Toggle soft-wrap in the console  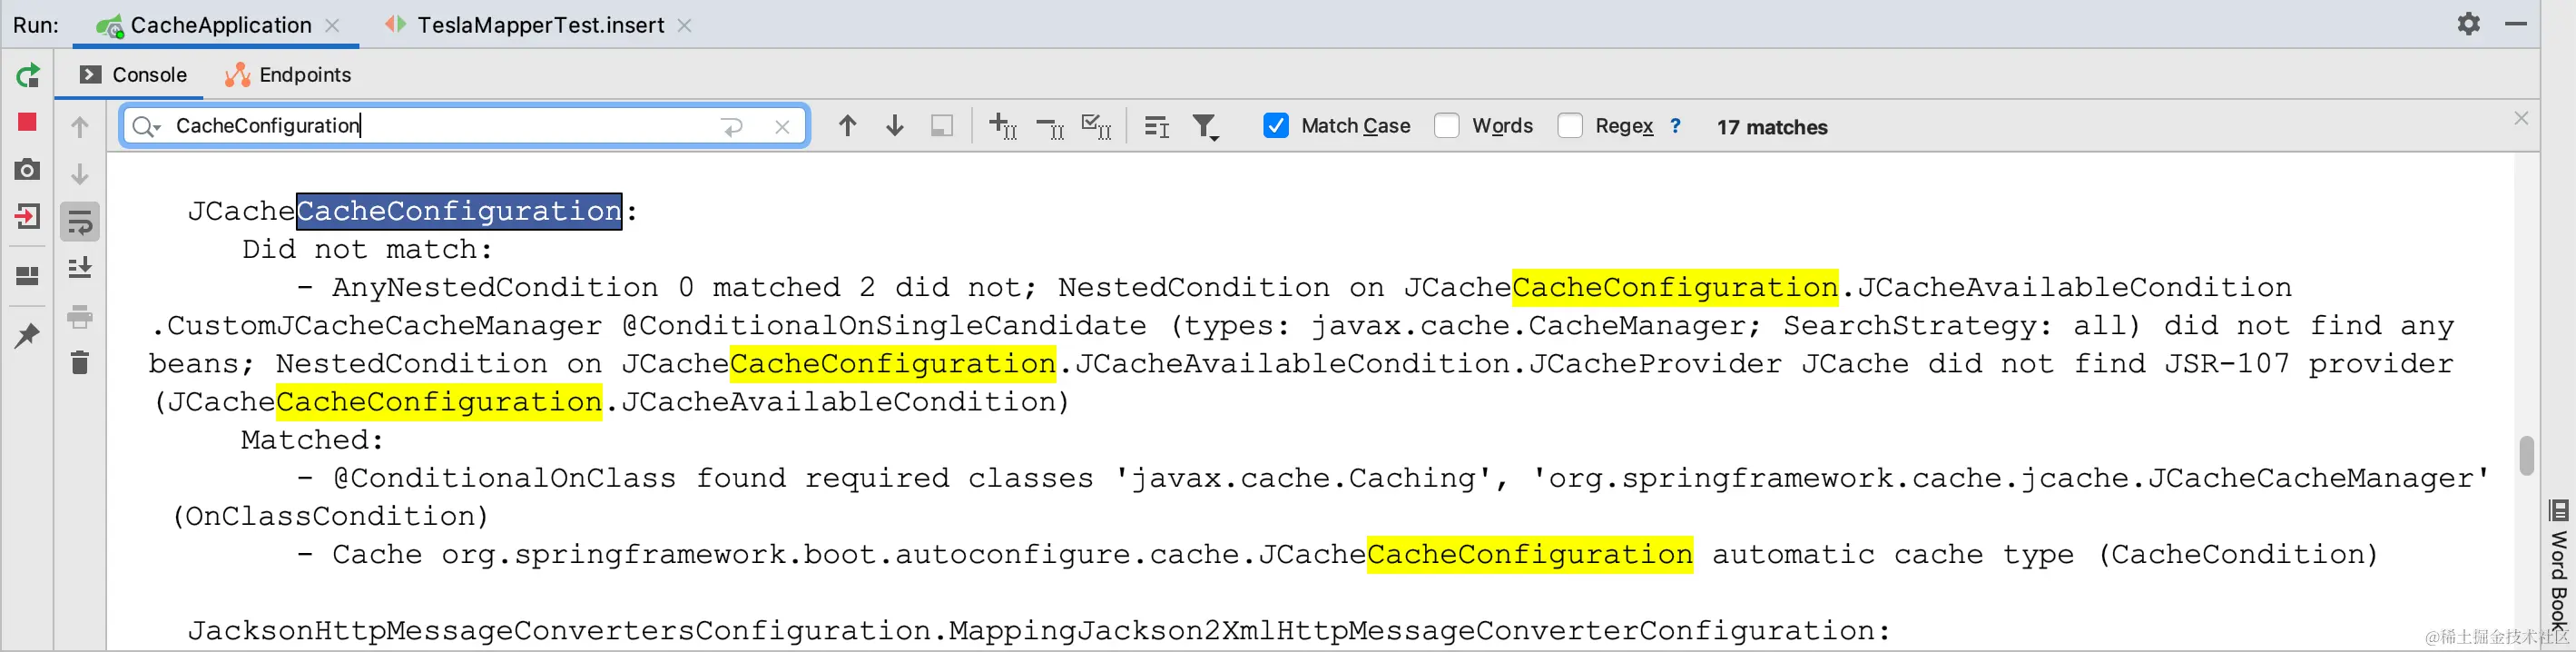click(80, 222)
